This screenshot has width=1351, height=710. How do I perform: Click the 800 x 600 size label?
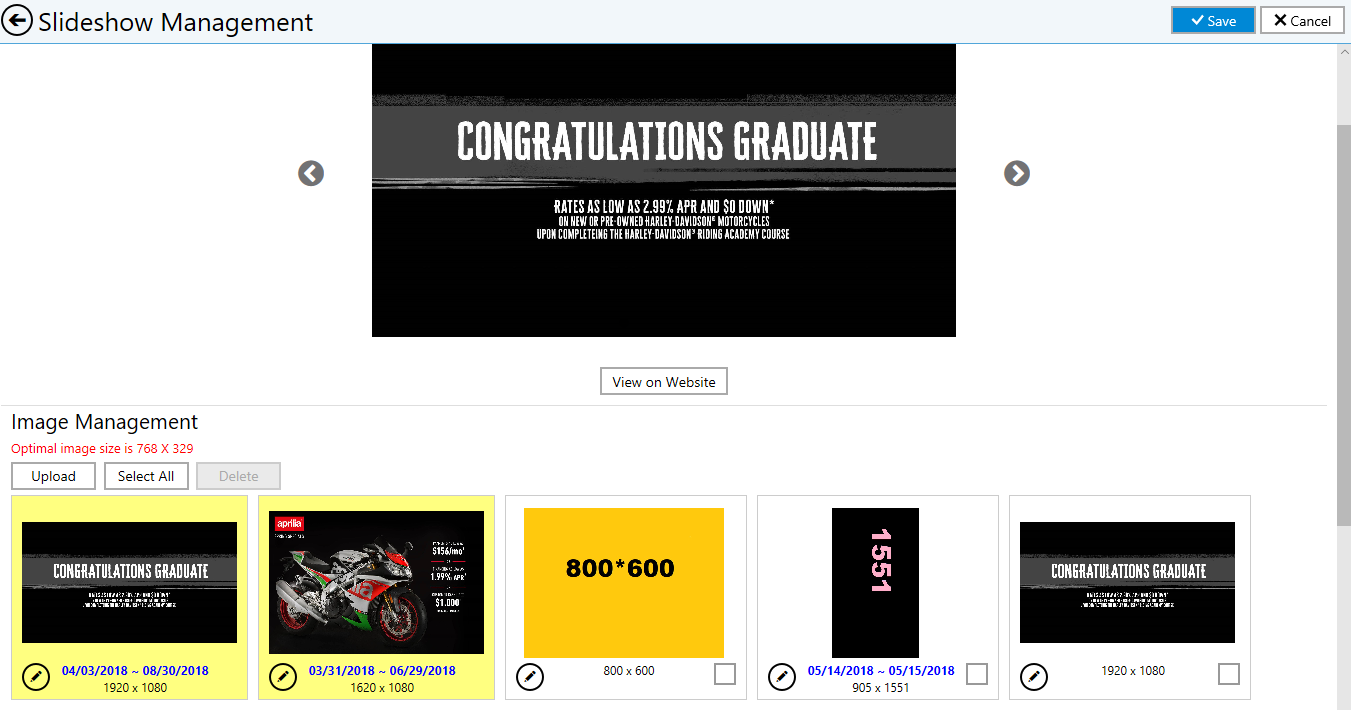tap(629, 671)
